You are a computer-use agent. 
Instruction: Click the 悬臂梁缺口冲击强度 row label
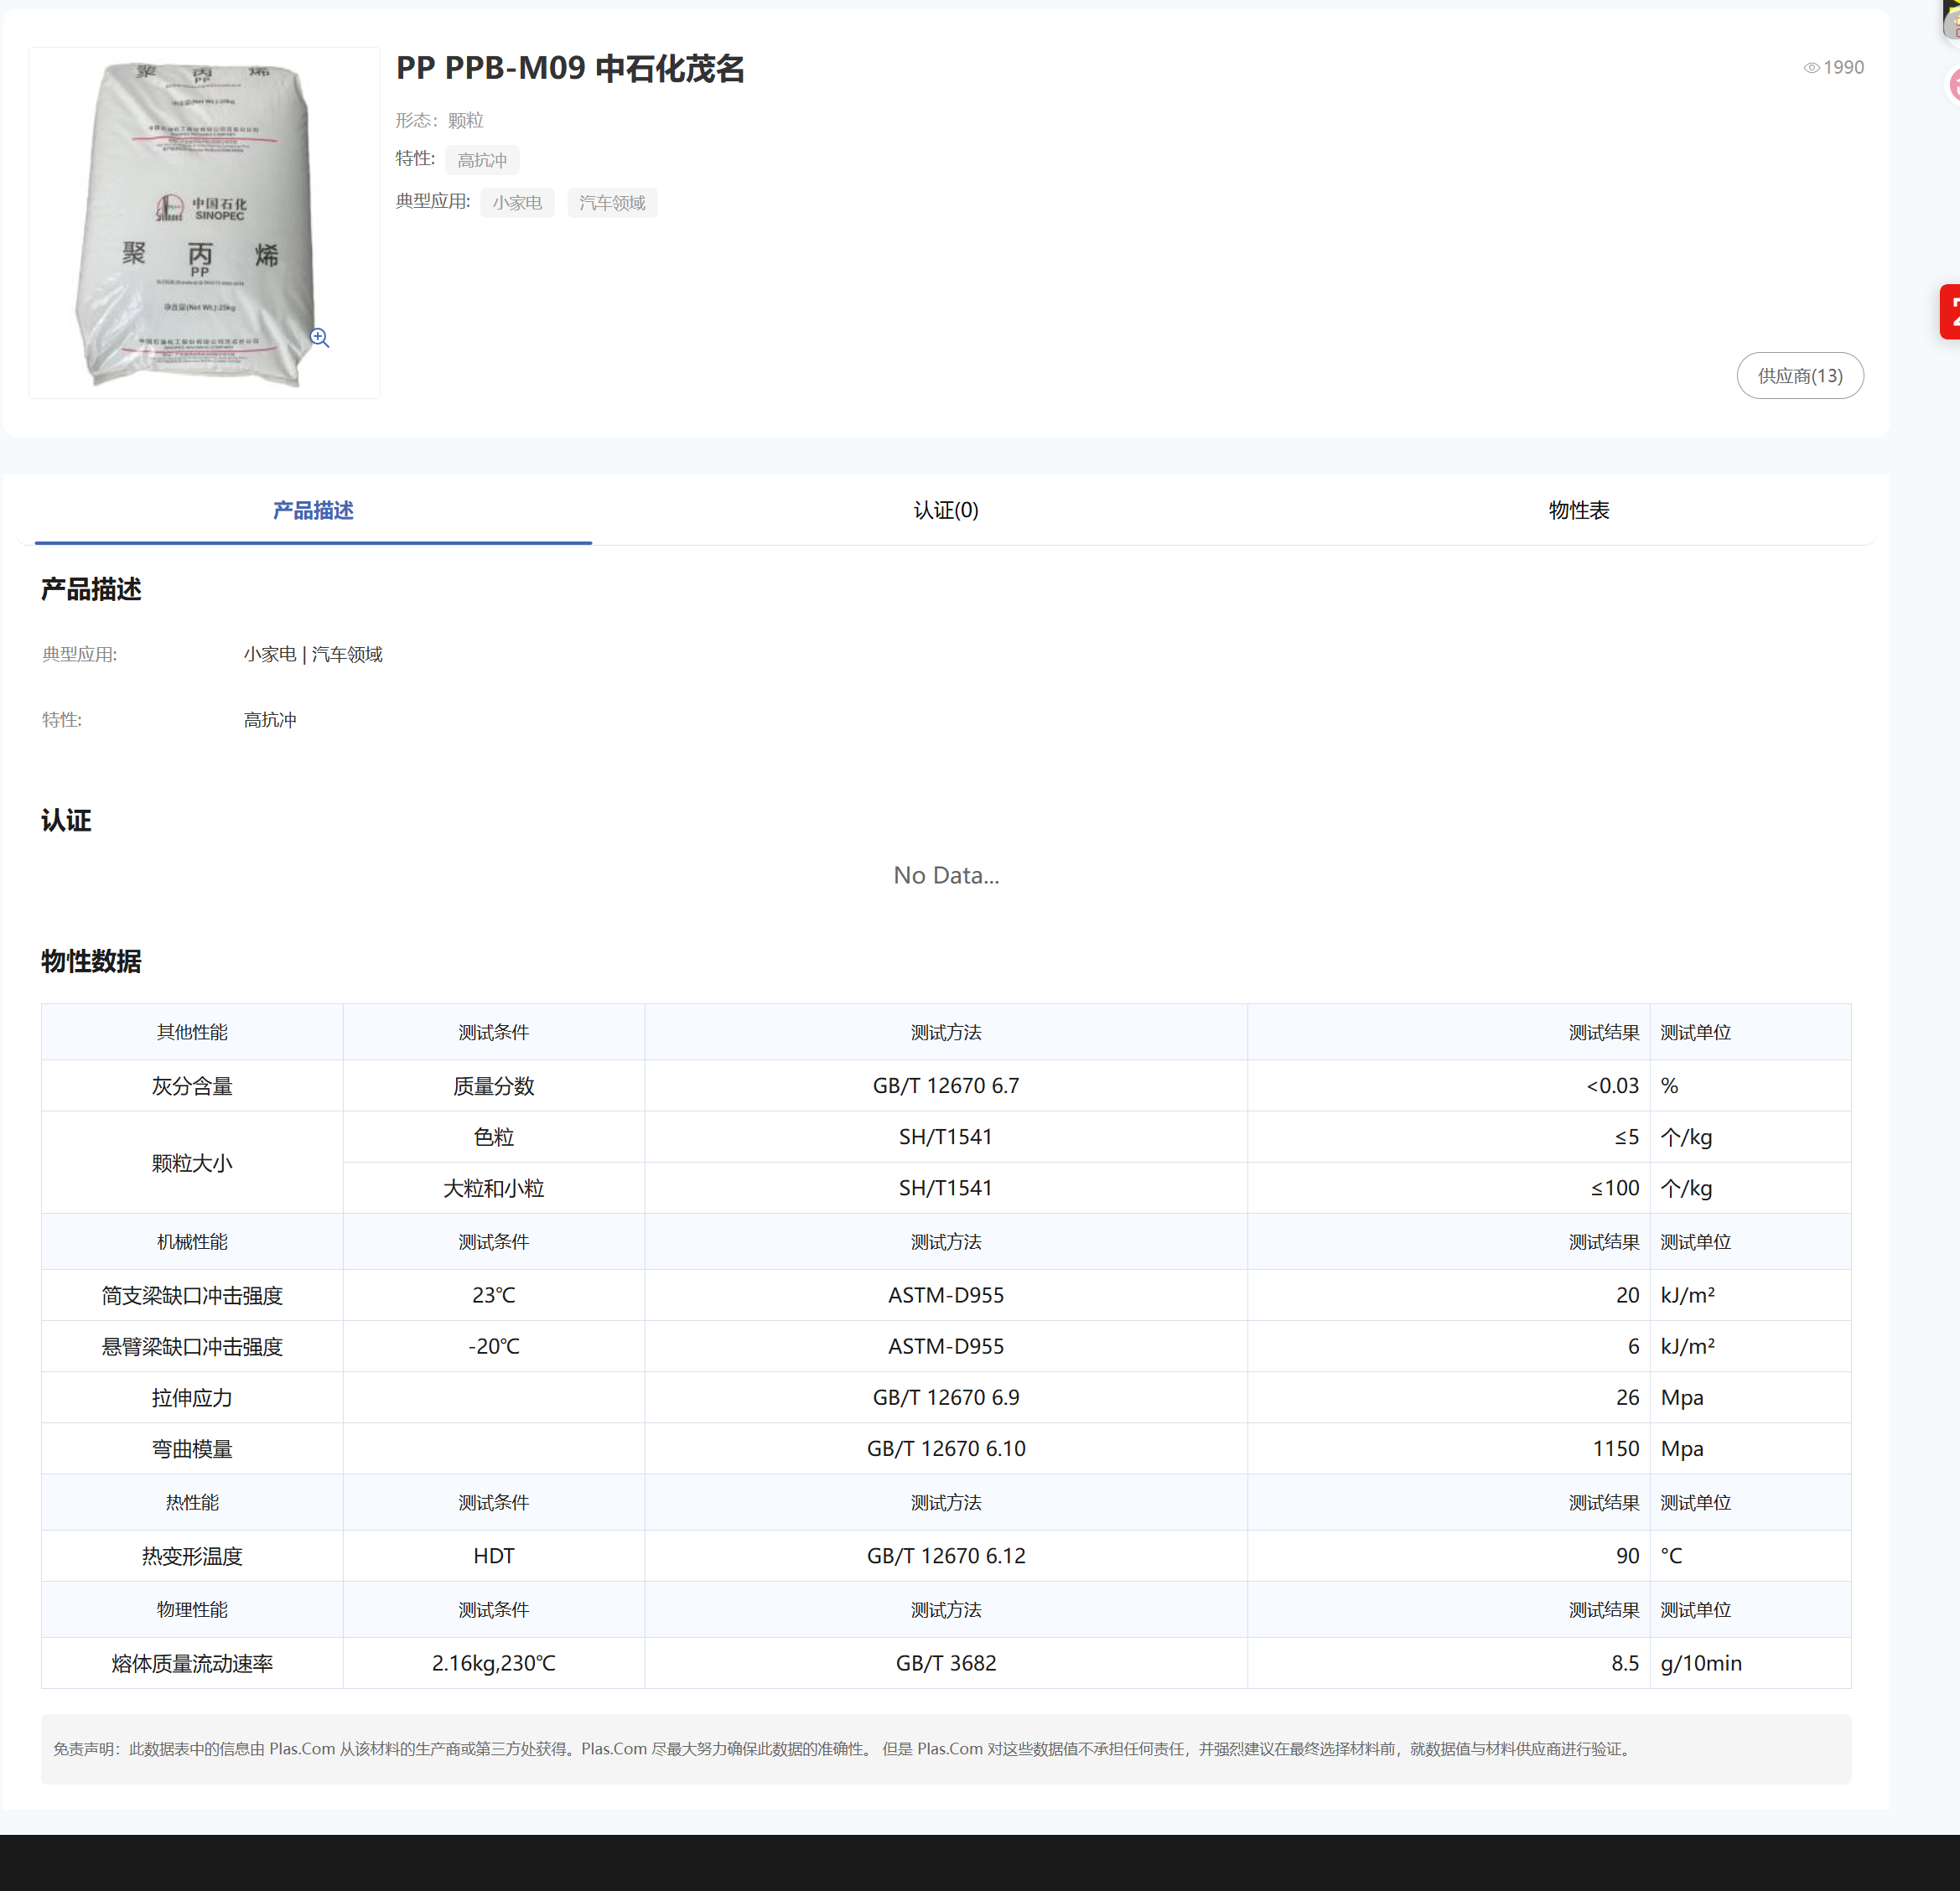(192, 1347)
